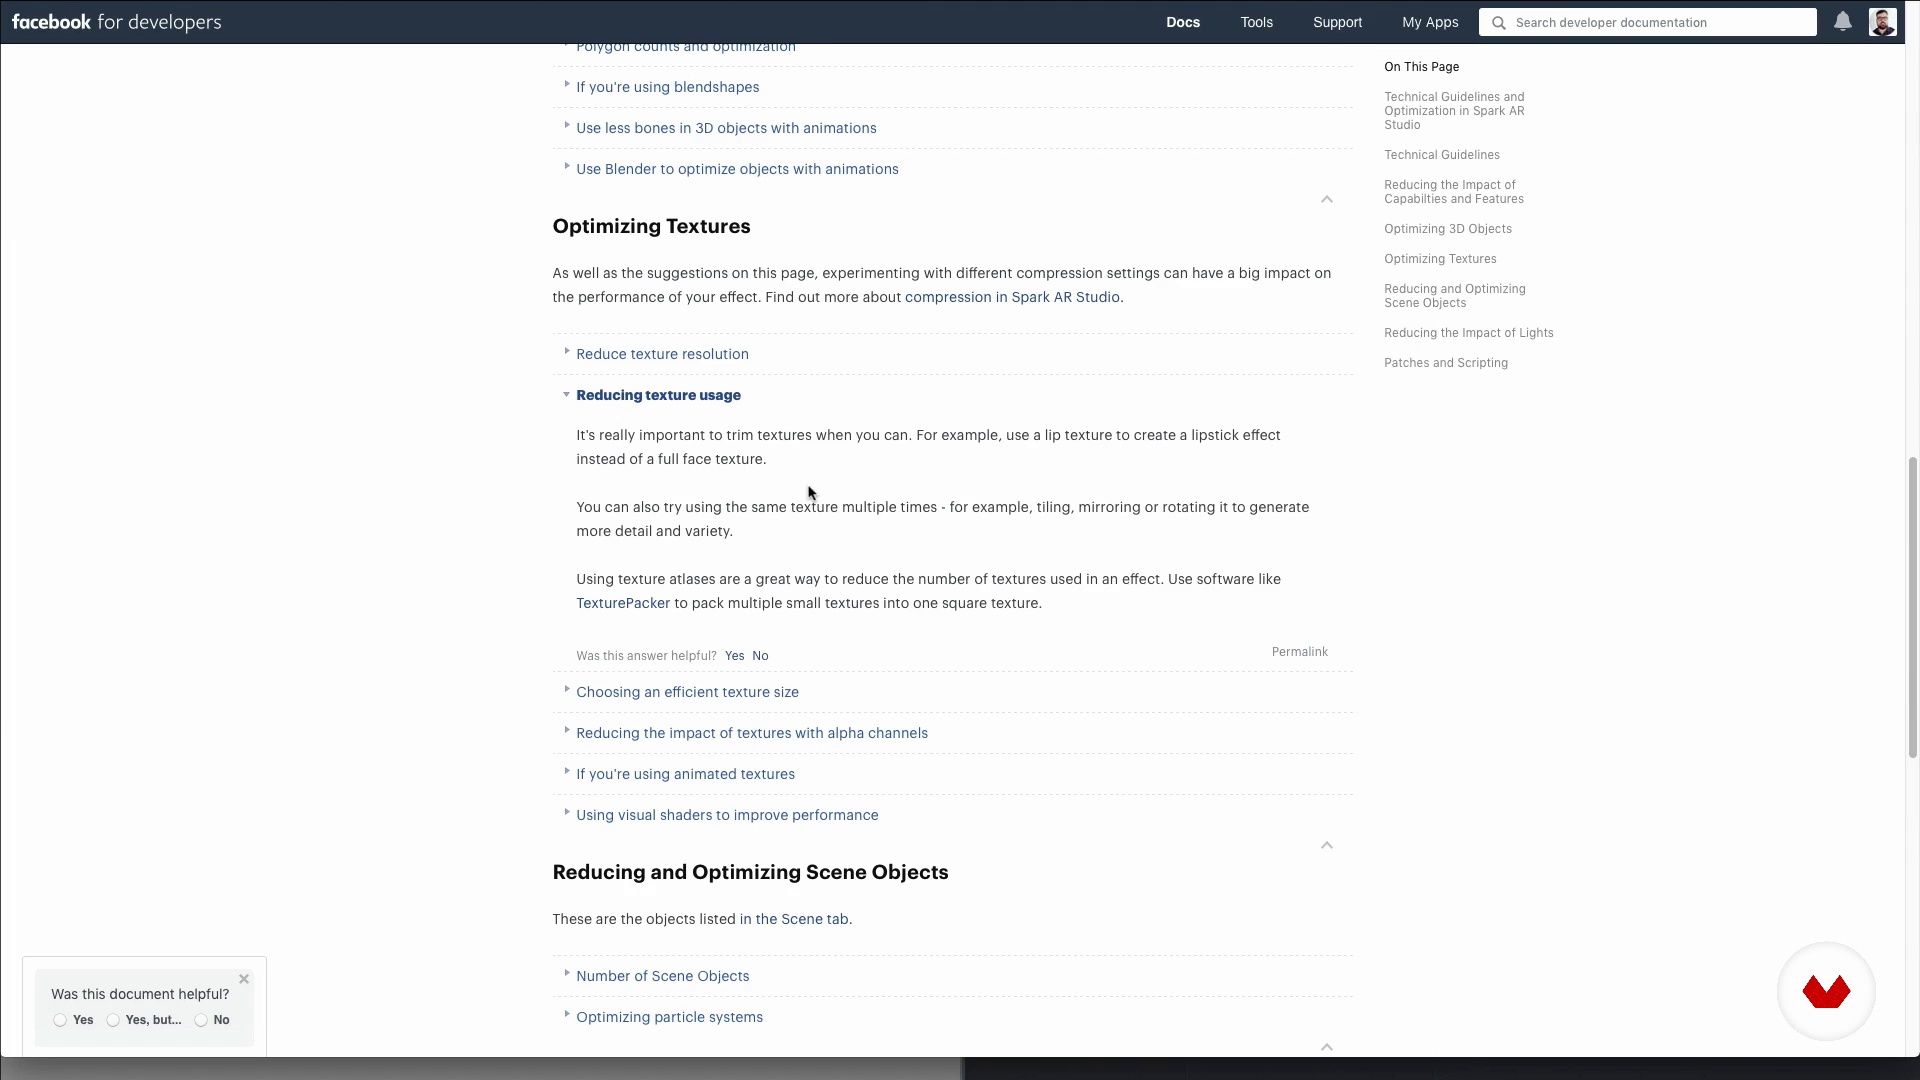Screen dimensions: 1920x1080
Task: Click the red floating badge button
Action: [x=1826, y=991]
